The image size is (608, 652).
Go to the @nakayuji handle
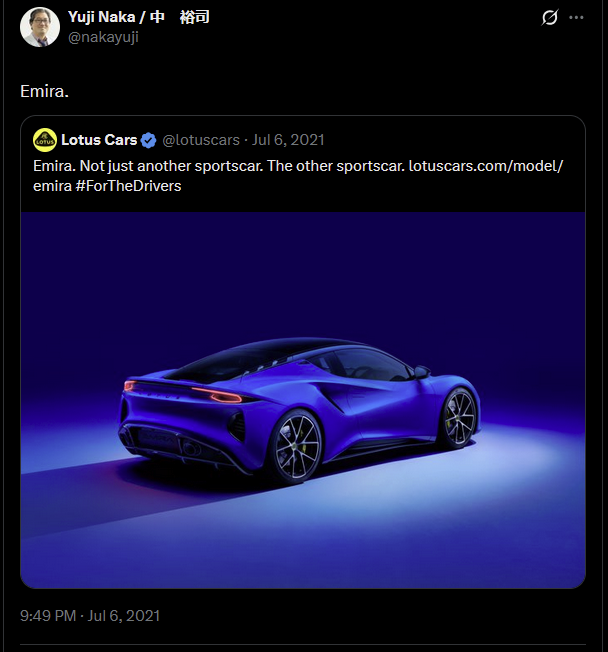pyautogui.click(x=103, y=37)
